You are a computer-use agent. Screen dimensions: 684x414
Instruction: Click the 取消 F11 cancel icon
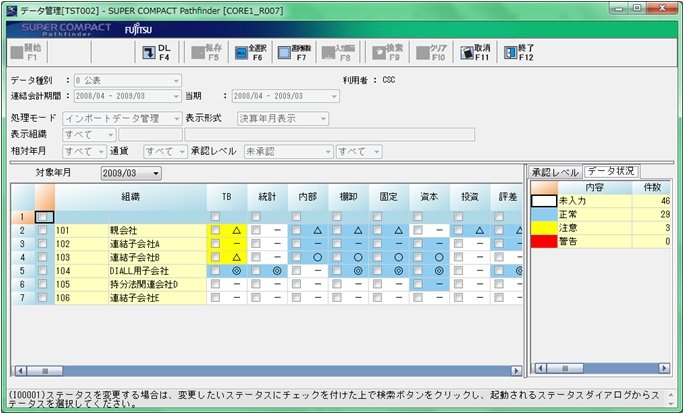pyautogui.click(x=467, y=53)
